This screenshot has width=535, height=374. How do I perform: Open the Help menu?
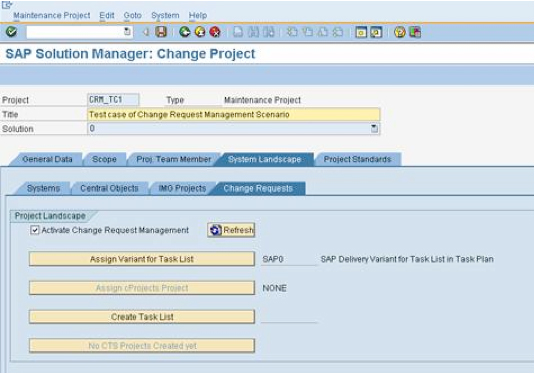pyautogui.click(x=198, y=15)
